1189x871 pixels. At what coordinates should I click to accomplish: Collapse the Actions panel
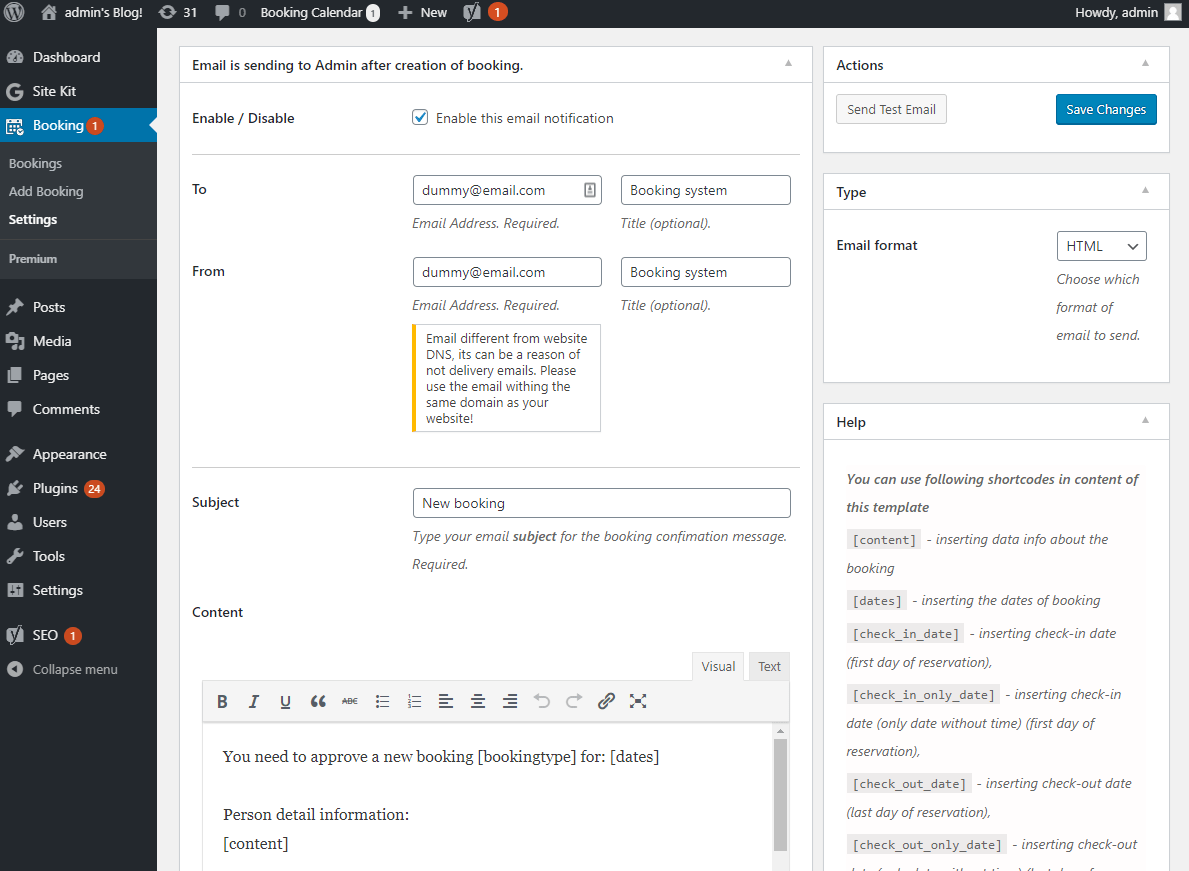coord(1145,64)
